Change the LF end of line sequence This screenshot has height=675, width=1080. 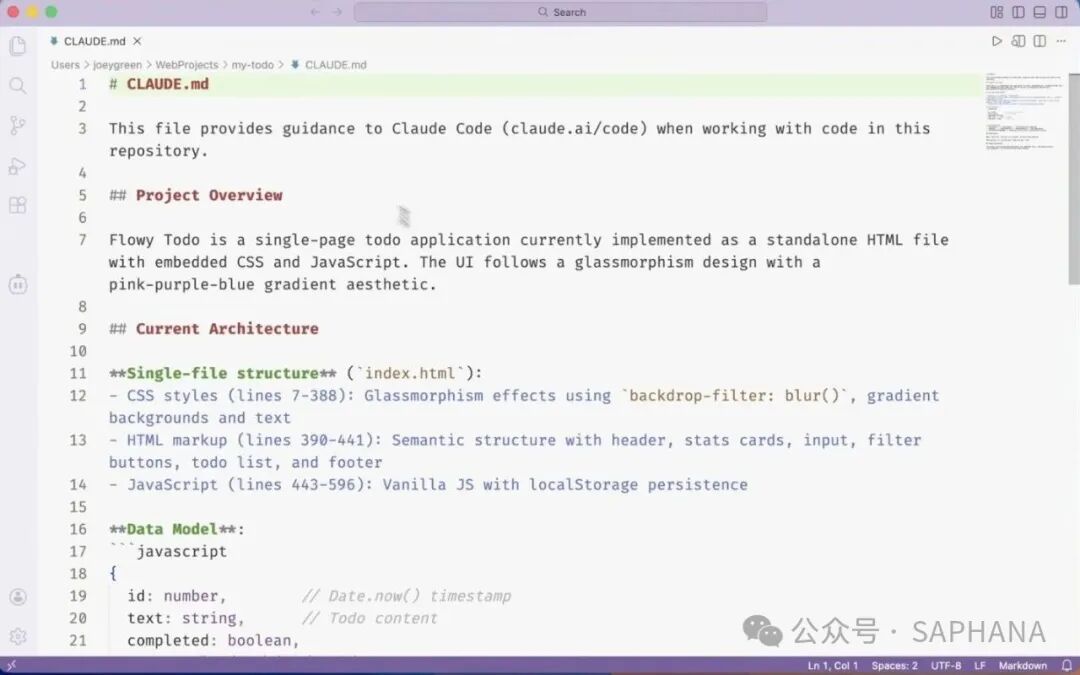[x=979, y=665]
